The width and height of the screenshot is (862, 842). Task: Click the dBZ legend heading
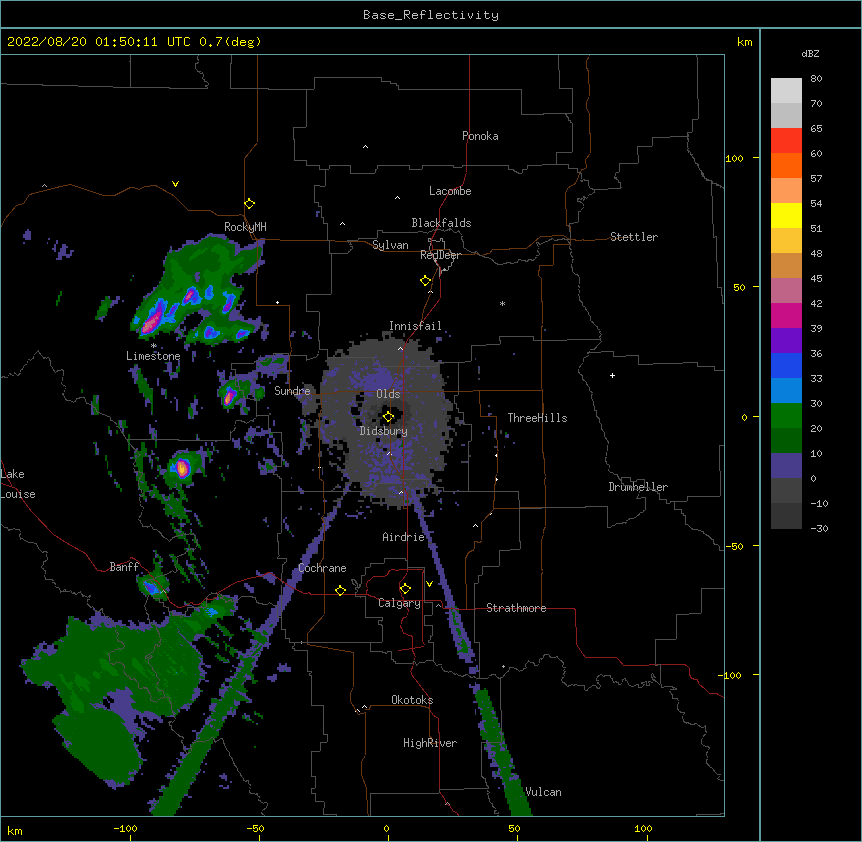(810, 53)
